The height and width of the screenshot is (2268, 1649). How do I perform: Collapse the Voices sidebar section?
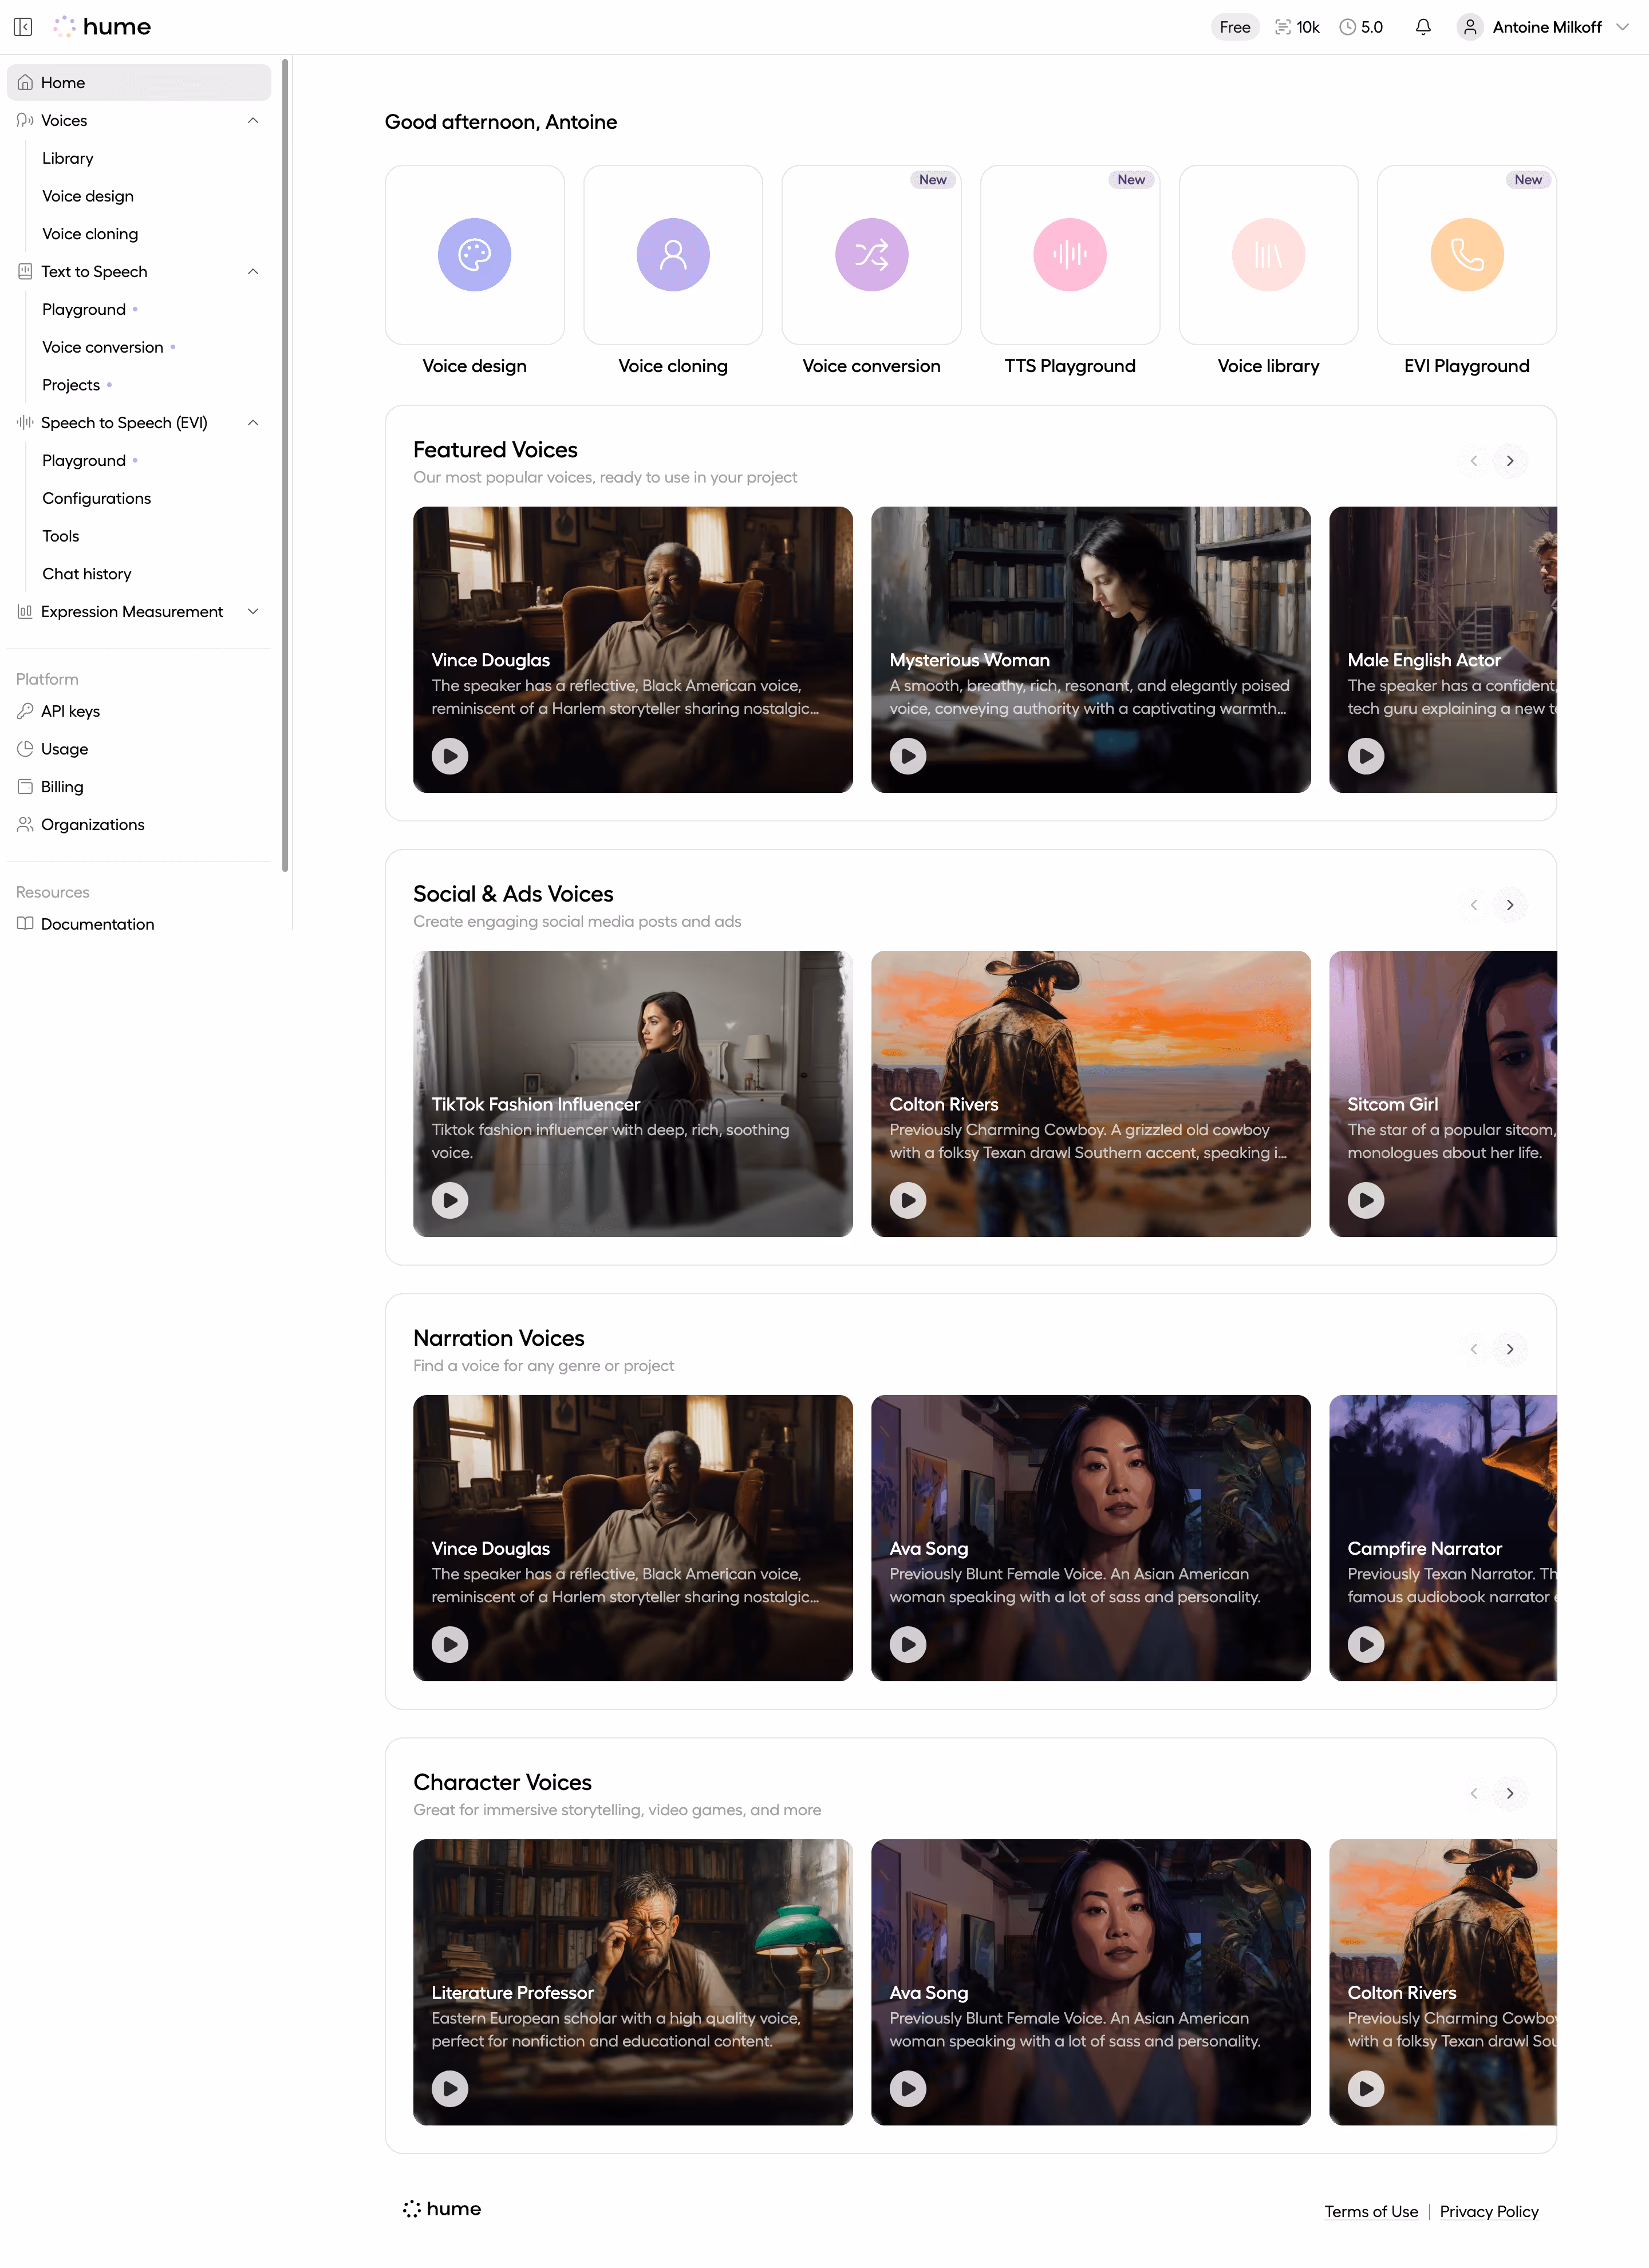253,121
